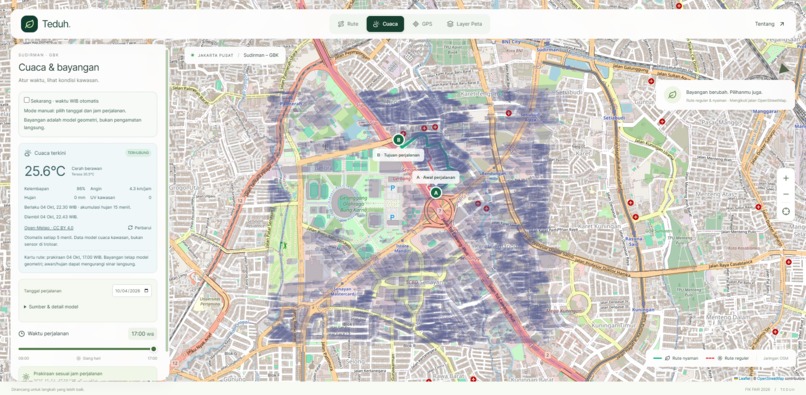Open the Layer Peta tab
This screenshot has height=395, width=806.
click(x=465, y=24)
